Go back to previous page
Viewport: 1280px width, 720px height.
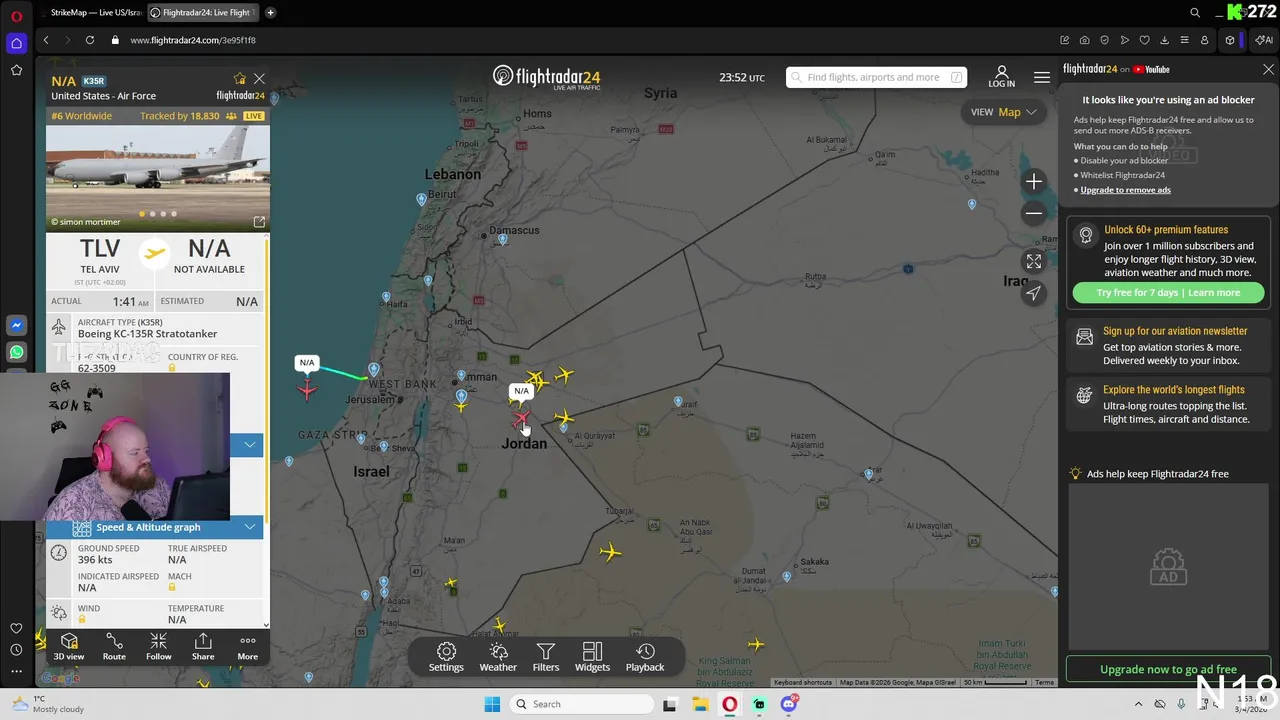(46, 40)
